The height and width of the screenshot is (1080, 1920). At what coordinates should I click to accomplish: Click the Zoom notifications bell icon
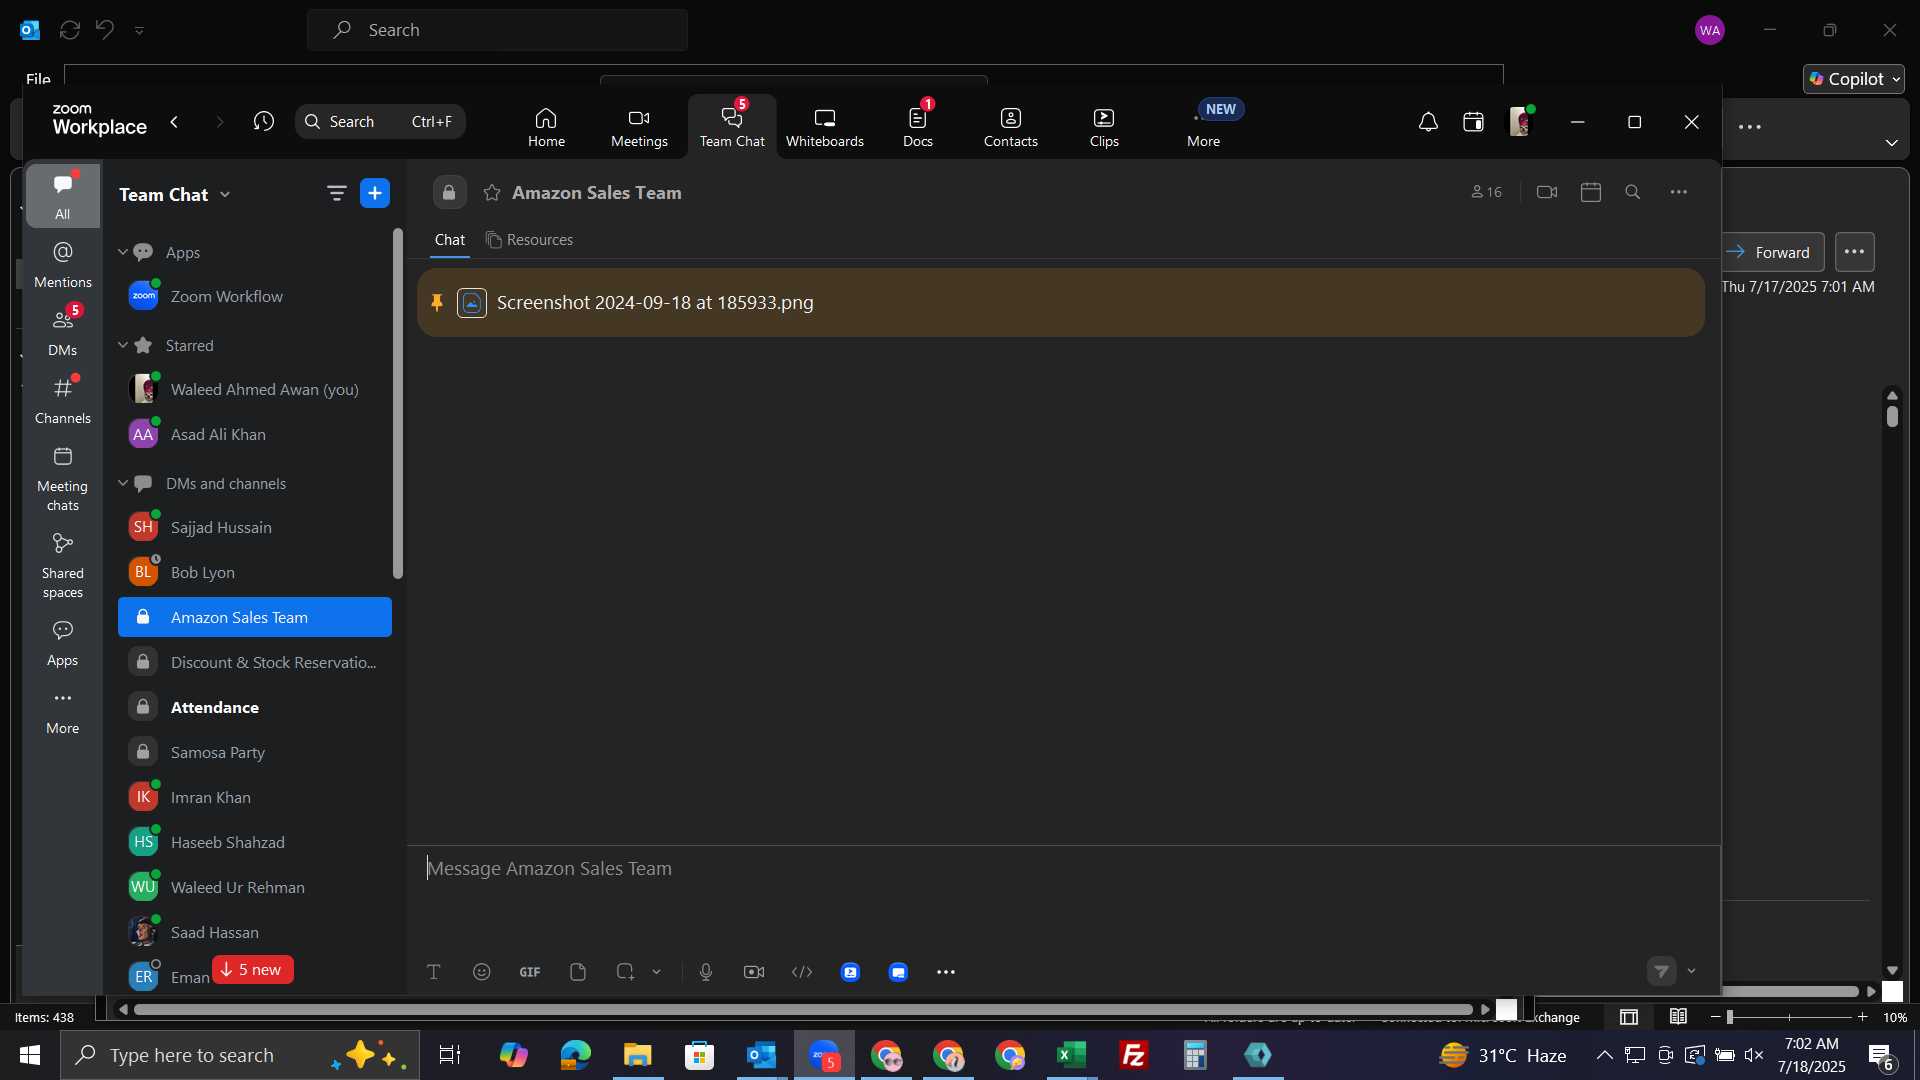(x=1428, y=122)
